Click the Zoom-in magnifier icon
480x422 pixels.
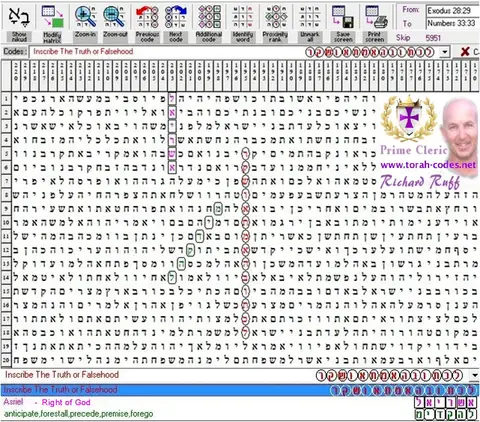click(x=86, y=16)
